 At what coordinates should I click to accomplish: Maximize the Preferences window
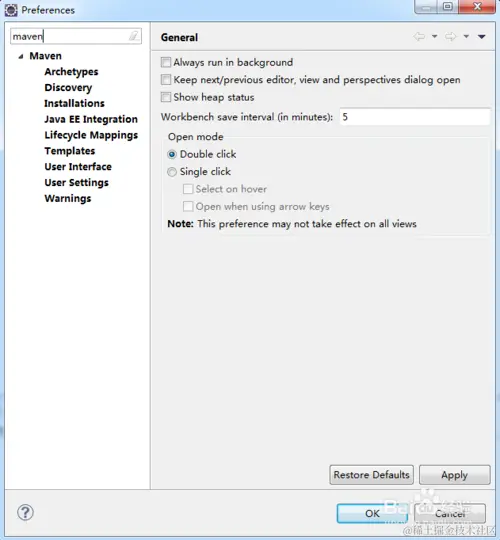click(448, 7)
